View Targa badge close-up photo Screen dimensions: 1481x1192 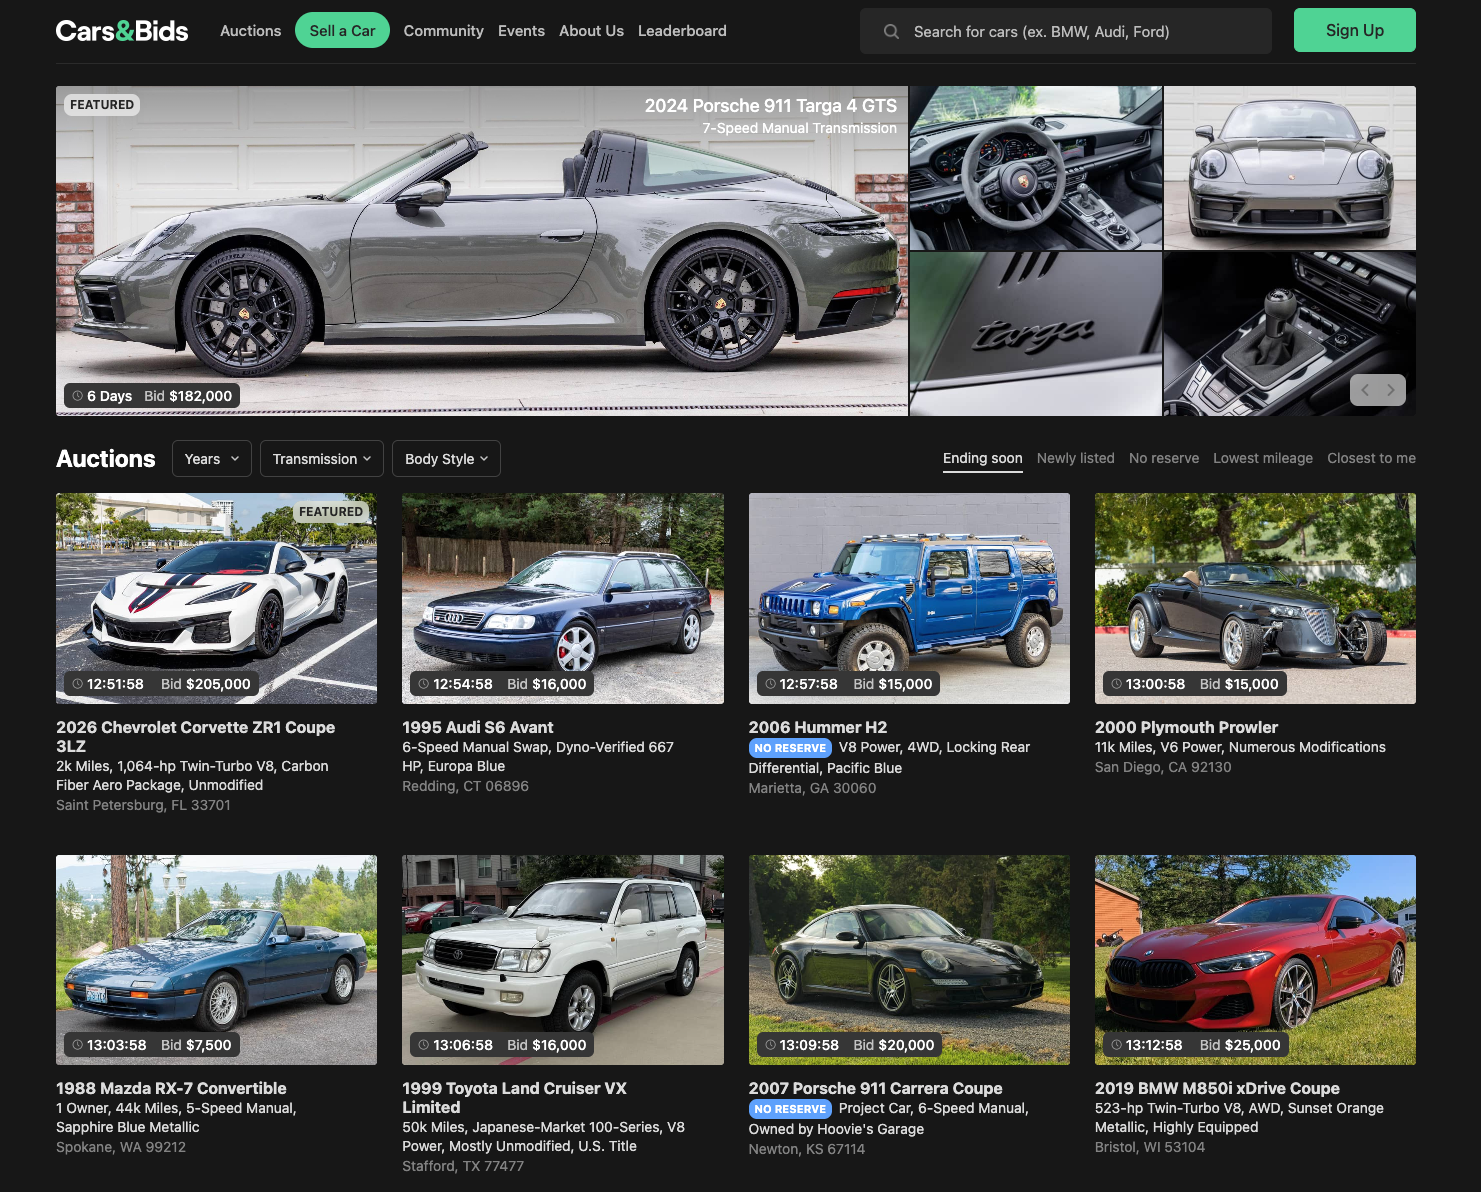(1036, 334)
